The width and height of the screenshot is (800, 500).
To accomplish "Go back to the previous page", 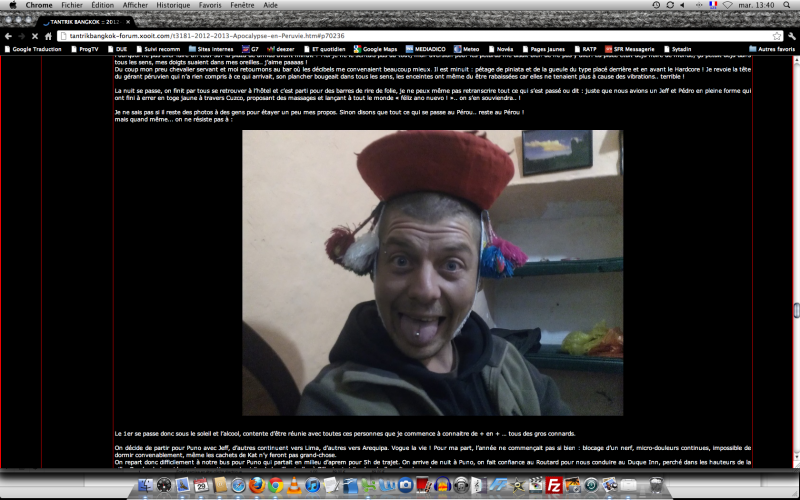I will click(8, 36).
